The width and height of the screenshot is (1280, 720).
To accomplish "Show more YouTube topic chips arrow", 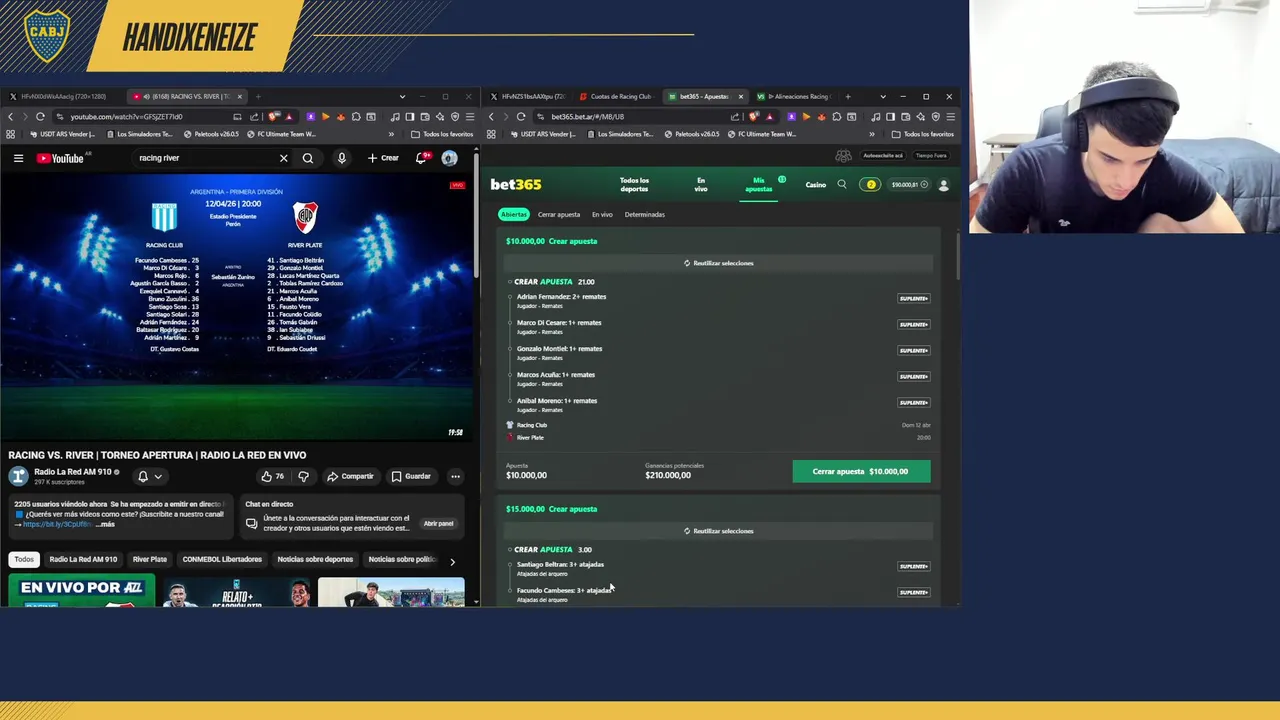I will pyautogui.click(x=452, y=561).
